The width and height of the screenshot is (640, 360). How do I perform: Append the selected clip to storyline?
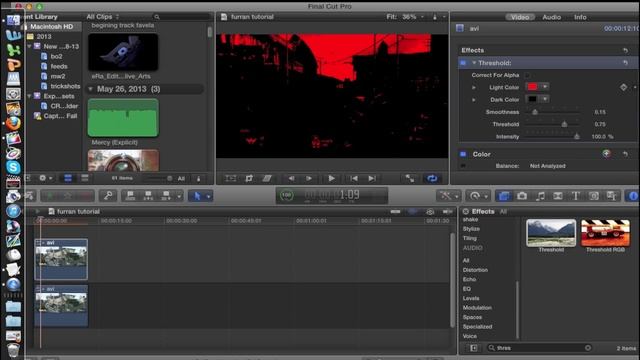click(166, 196)
